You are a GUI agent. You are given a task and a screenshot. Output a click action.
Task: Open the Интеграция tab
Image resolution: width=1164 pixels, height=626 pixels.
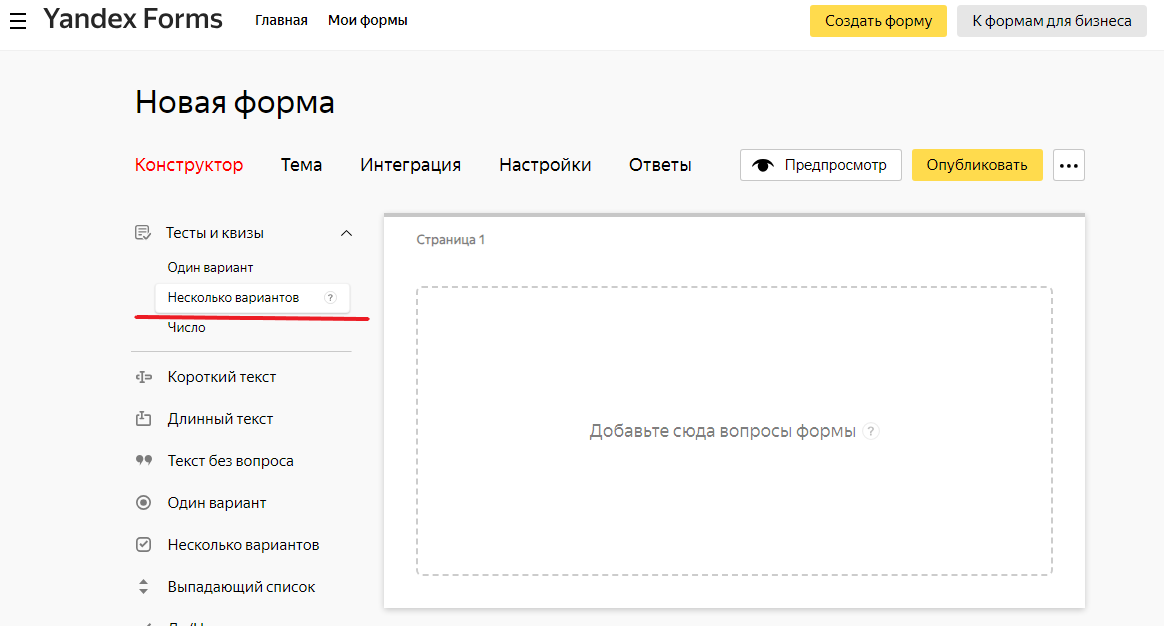411,165
